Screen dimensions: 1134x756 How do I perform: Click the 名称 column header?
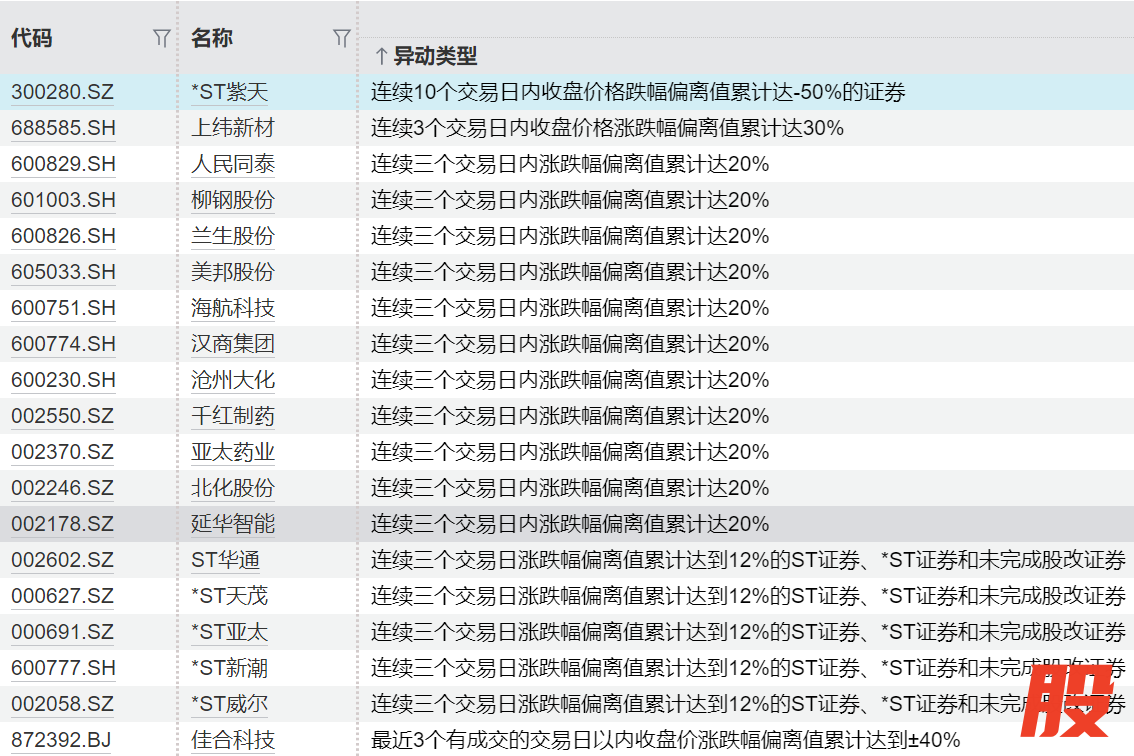pos(212,39)
